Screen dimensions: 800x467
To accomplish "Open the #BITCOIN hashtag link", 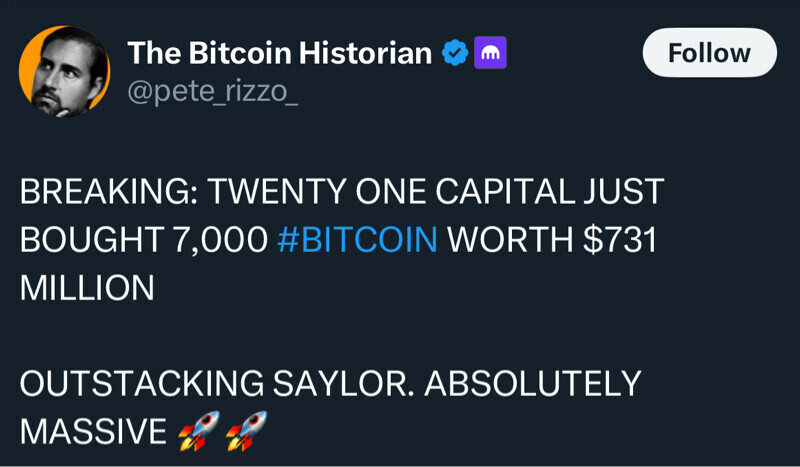I will click(x=356, y=240).
